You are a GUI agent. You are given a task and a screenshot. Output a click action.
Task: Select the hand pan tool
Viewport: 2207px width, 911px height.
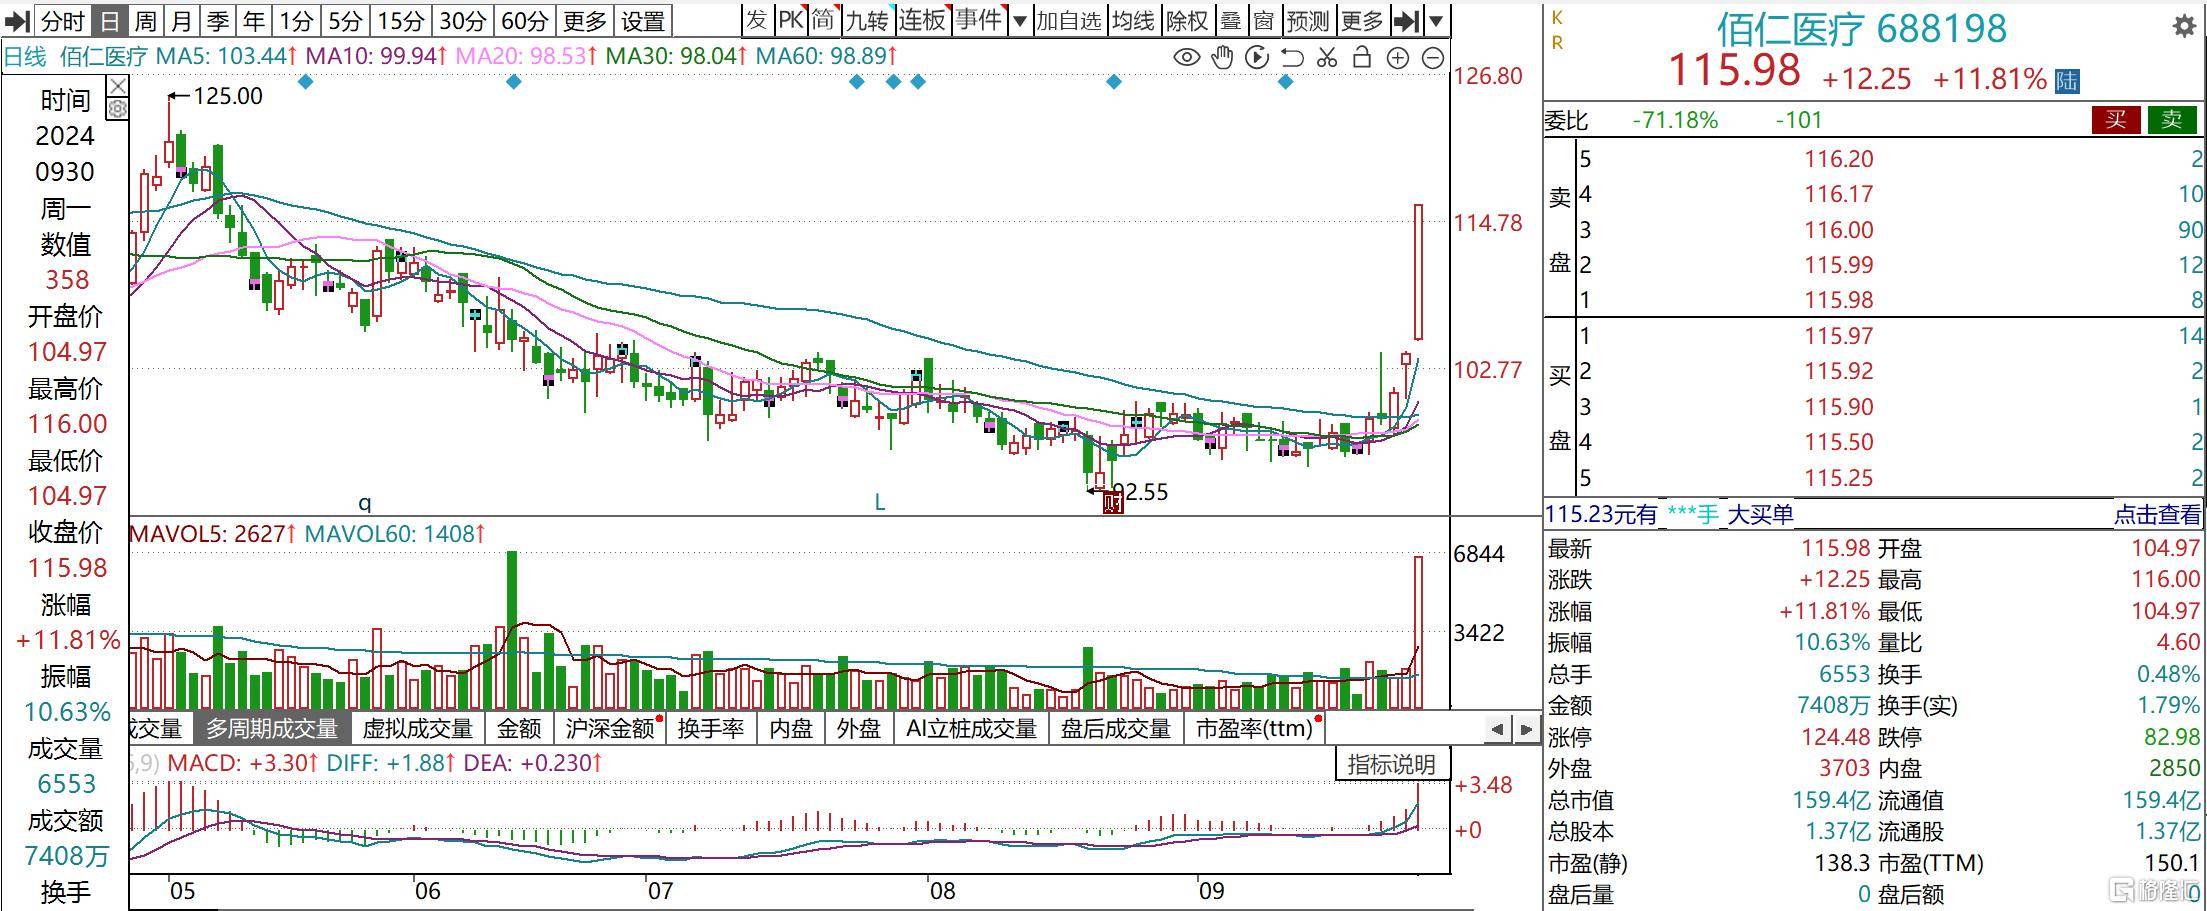click(1222, 58)
